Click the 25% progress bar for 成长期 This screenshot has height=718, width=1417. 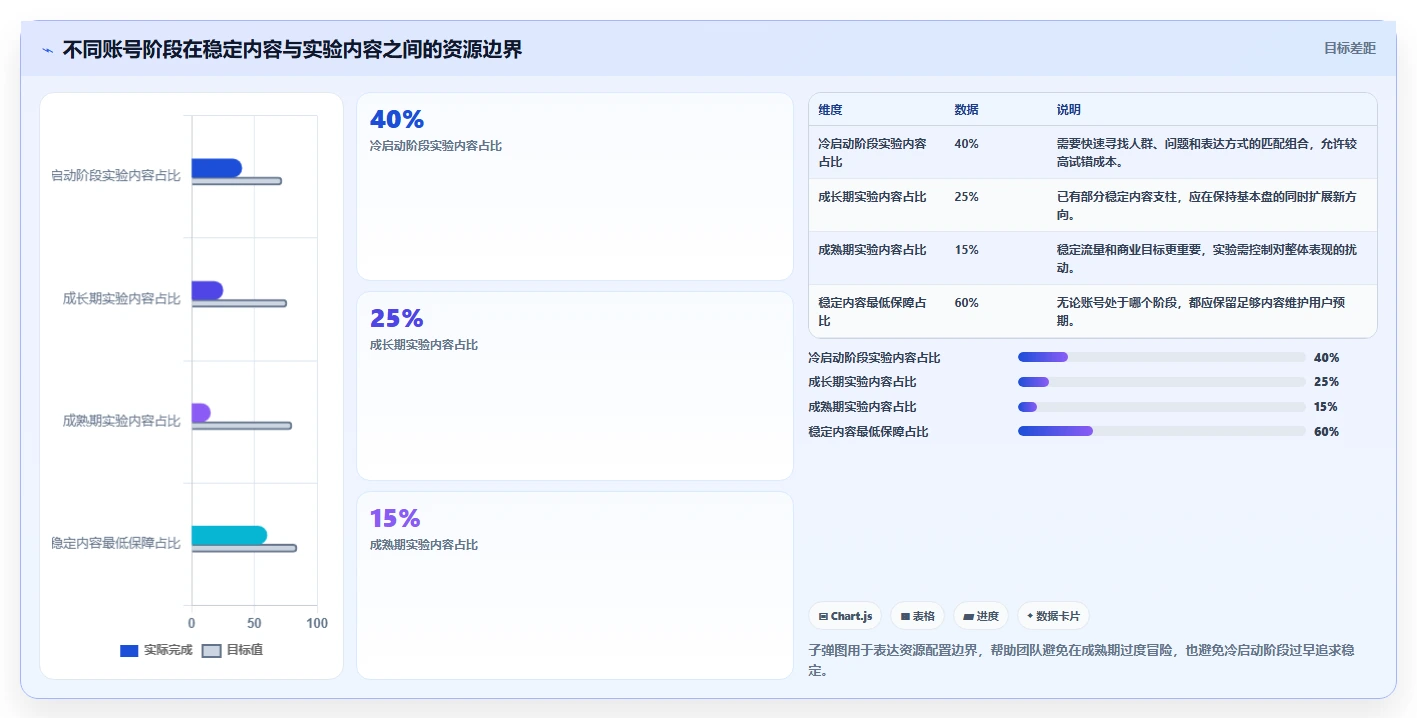[x=1162, y=382]
